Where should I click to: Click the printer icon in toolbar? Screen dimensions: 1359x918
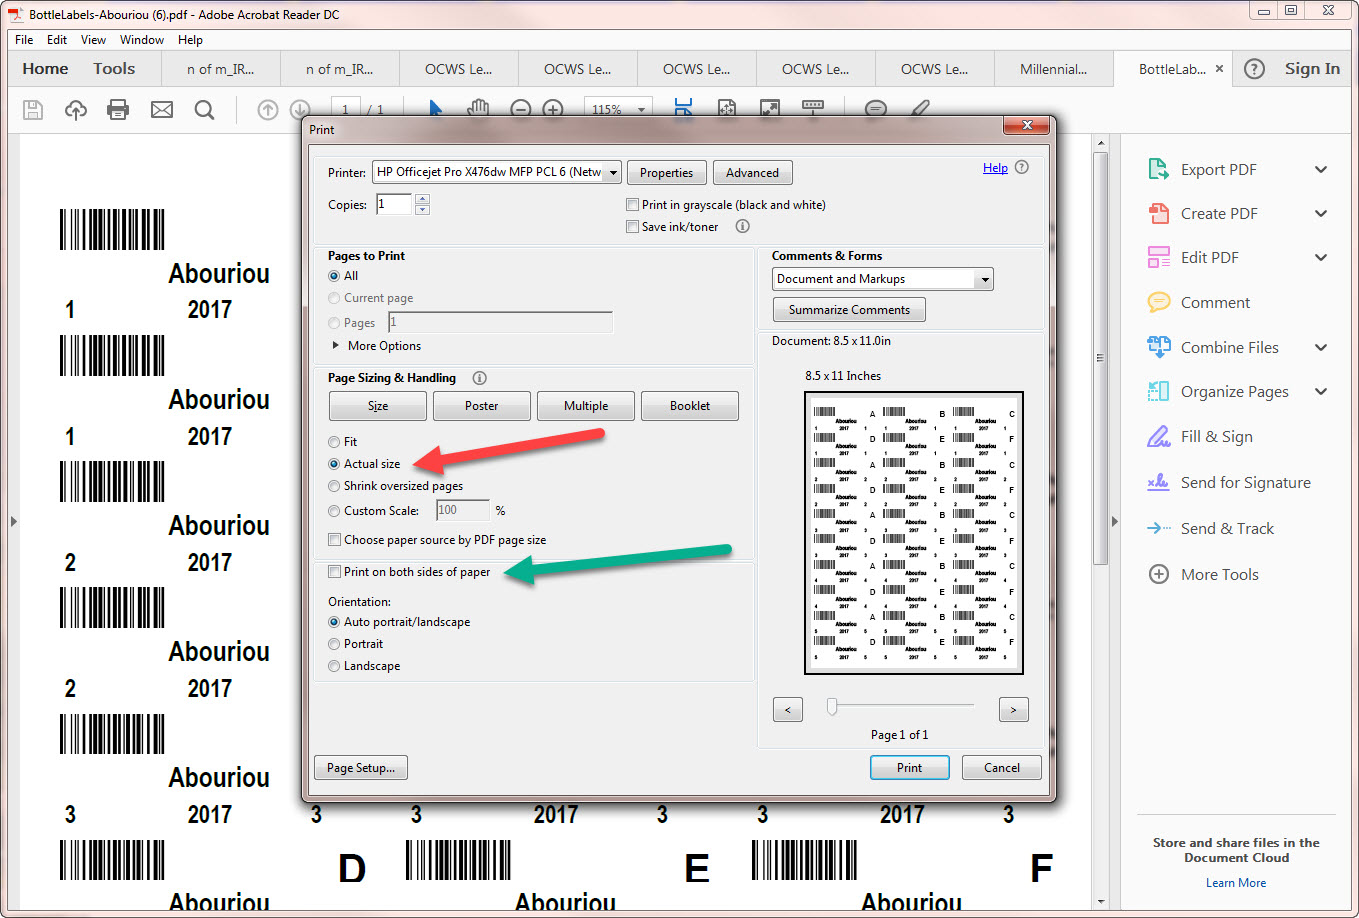[118, 110]
